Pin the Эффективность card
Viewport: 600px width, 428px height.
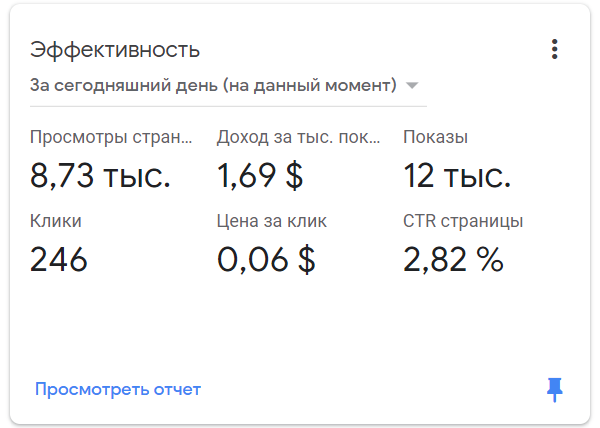pyautogui.click(x=555, y=390)
